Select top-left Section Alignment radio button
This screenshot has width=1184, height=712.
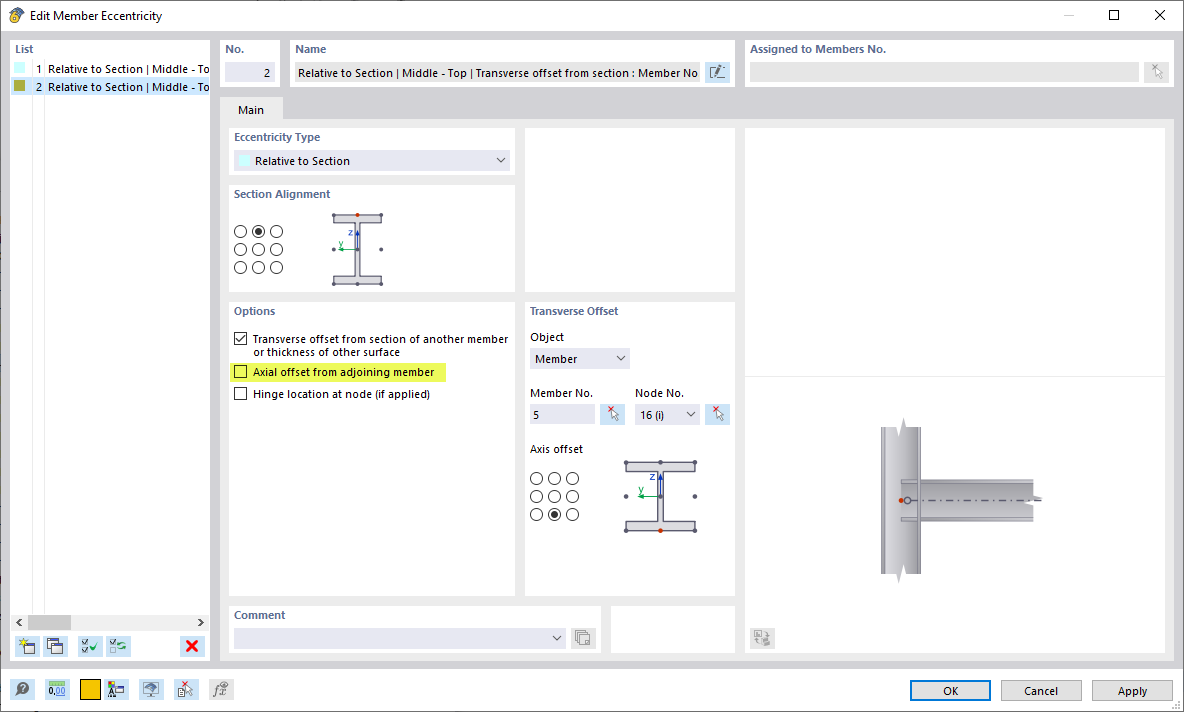coord(241,232)
